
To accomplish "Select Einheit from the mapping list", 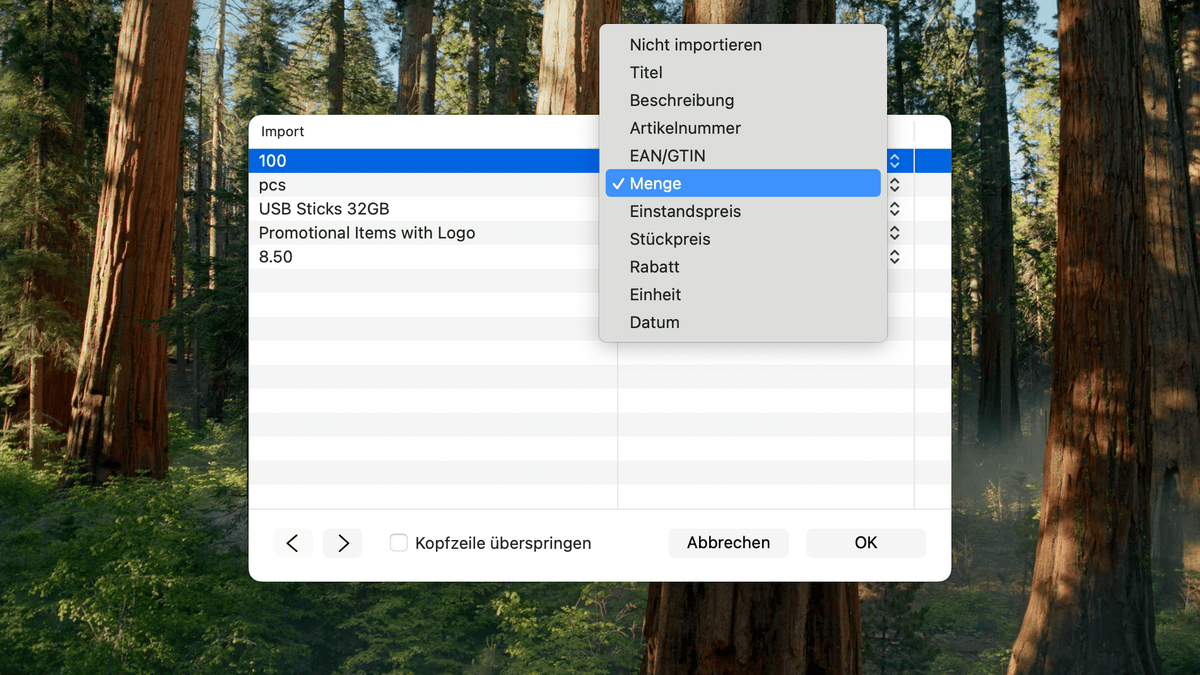I will [655, 294].
